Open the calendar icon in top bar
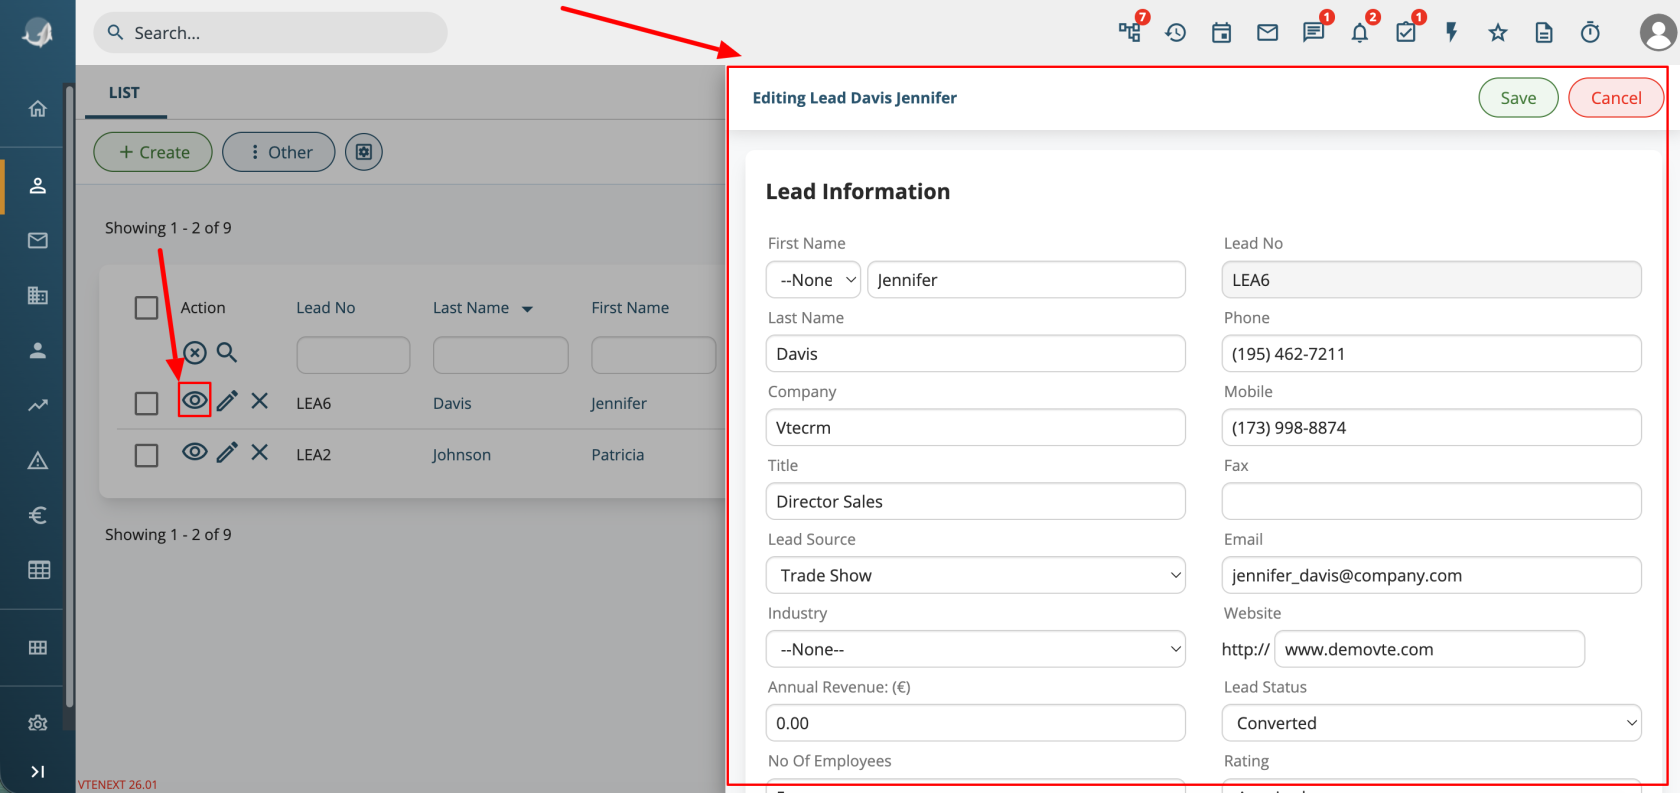 tap(1222, 33)
